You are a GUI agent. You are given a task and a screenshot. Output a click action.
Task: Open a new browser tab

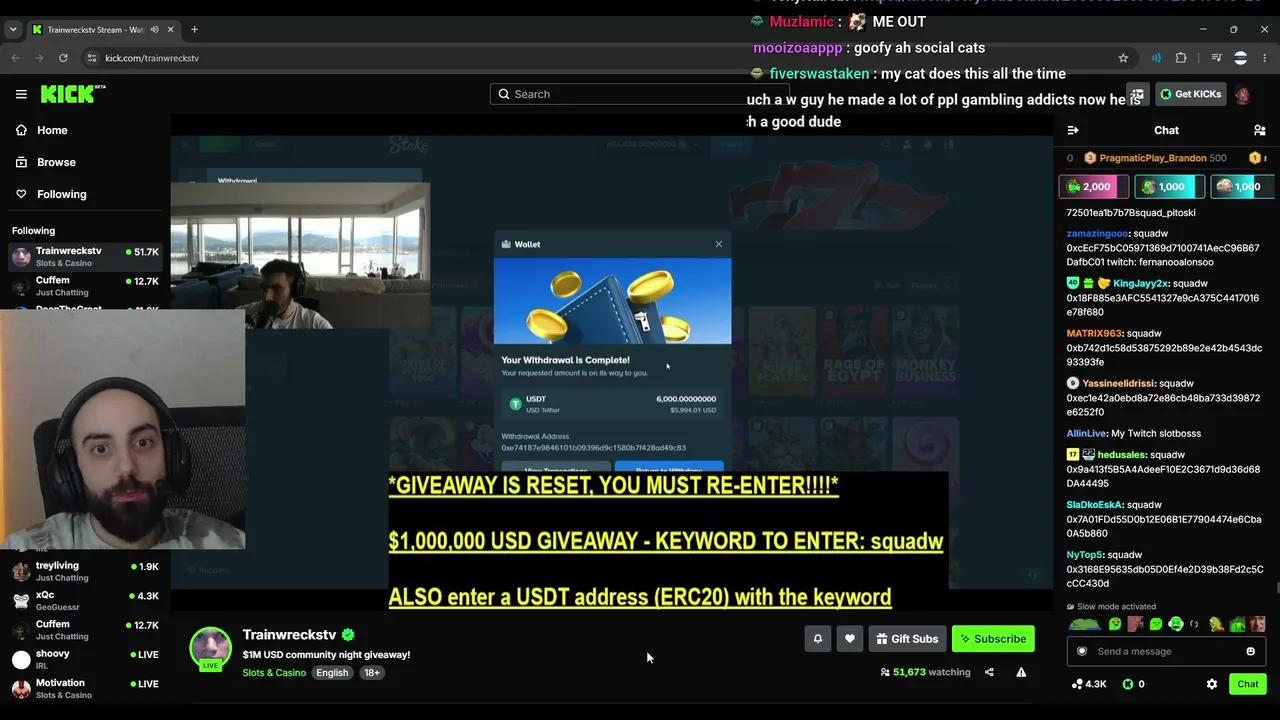(x=194, y=29)
